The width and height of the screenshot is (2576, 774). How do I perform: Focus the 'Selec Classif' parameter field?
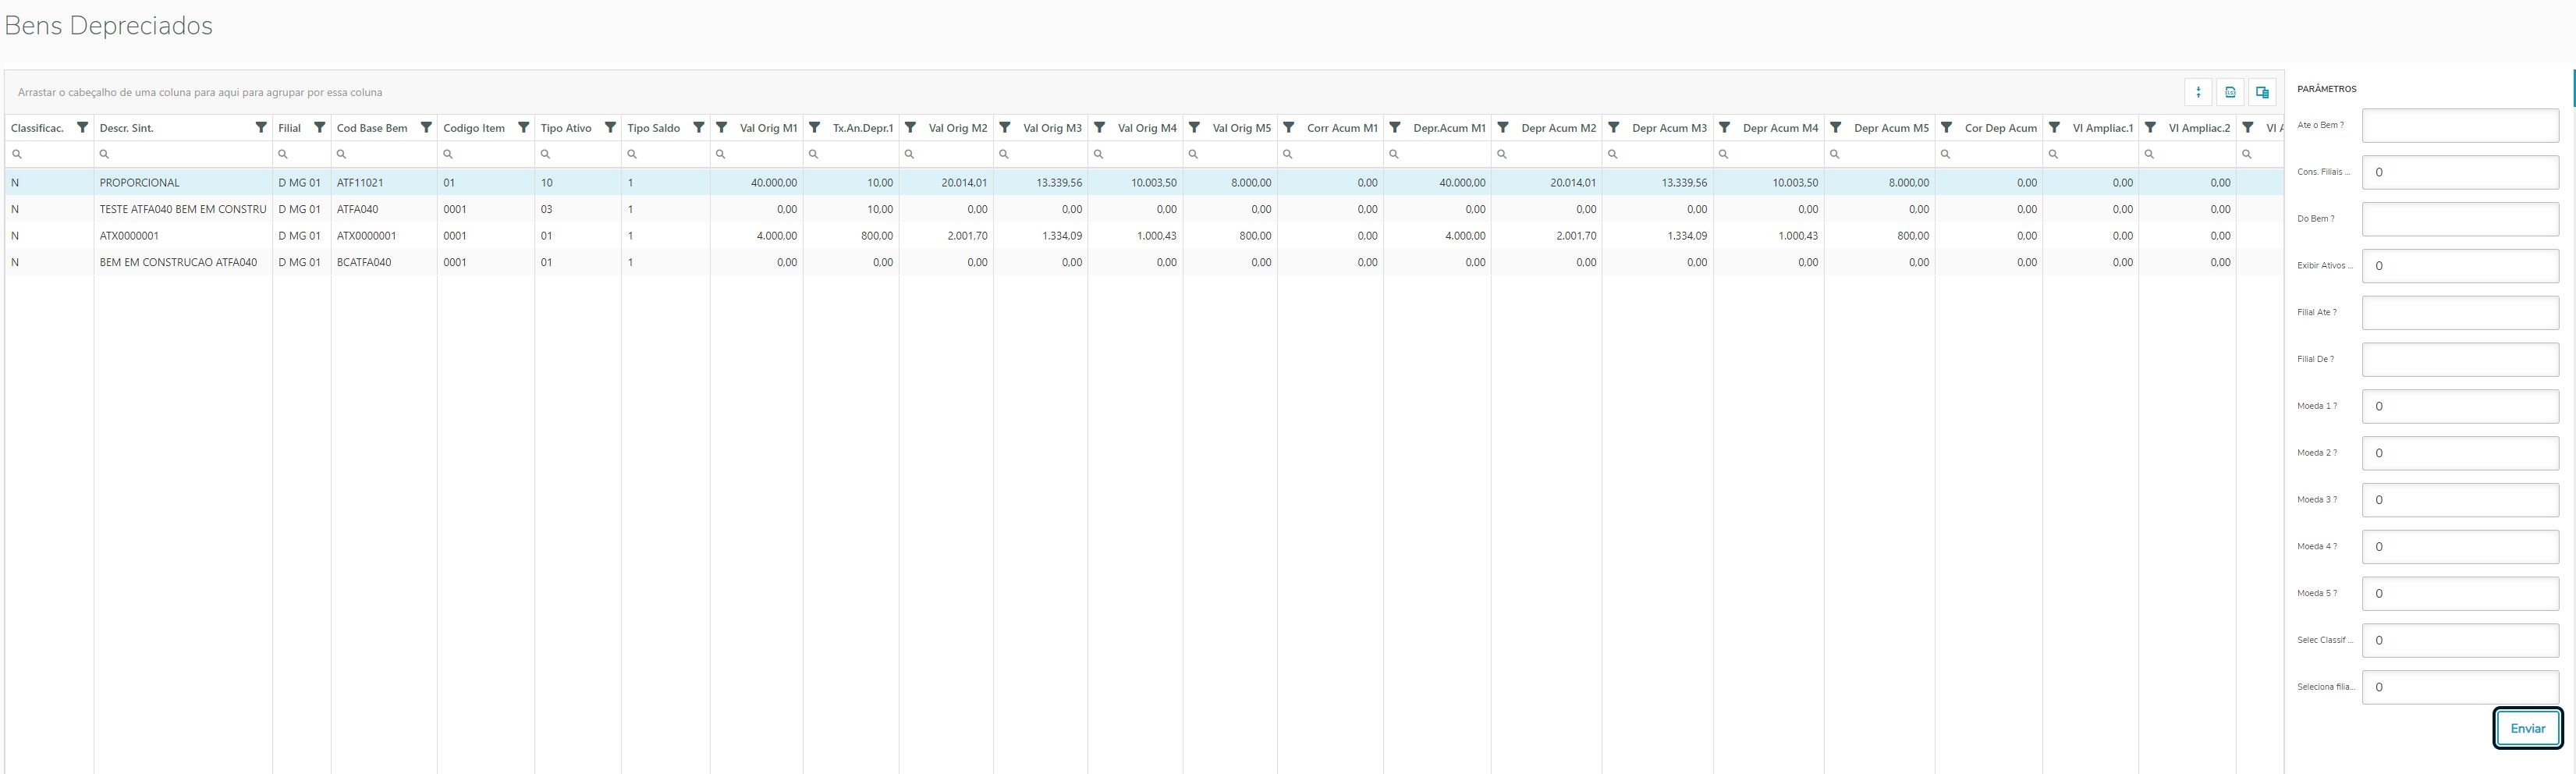(x=2460, y=640)
